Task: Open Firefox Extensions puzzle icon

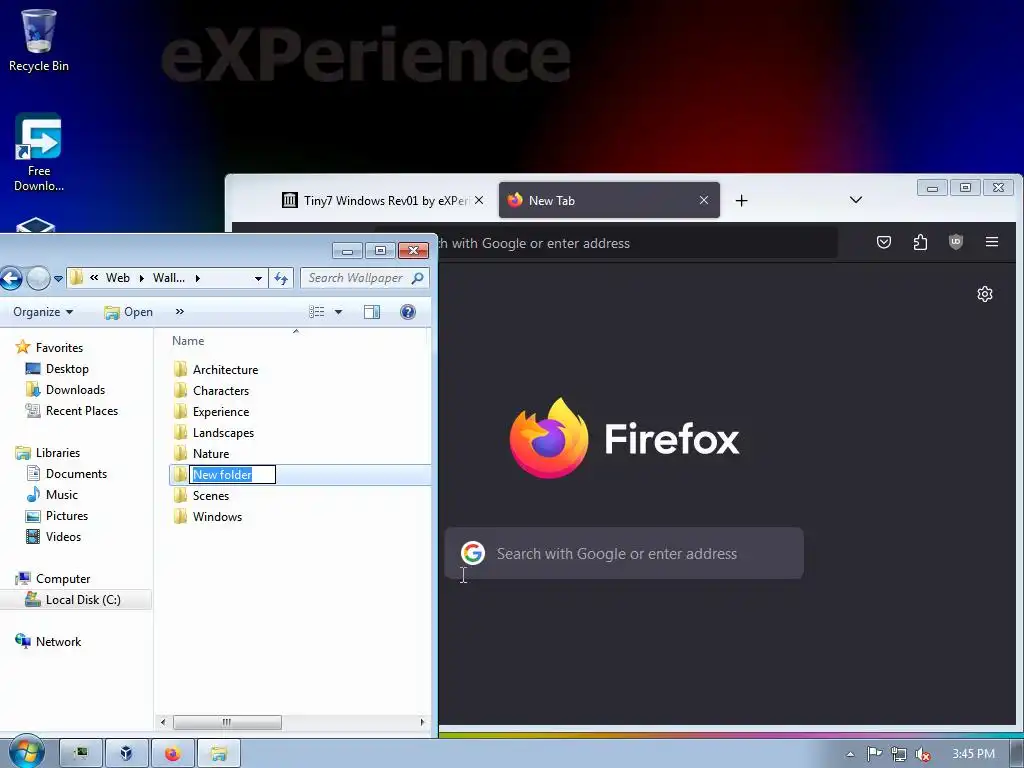Action: point(920,242)
